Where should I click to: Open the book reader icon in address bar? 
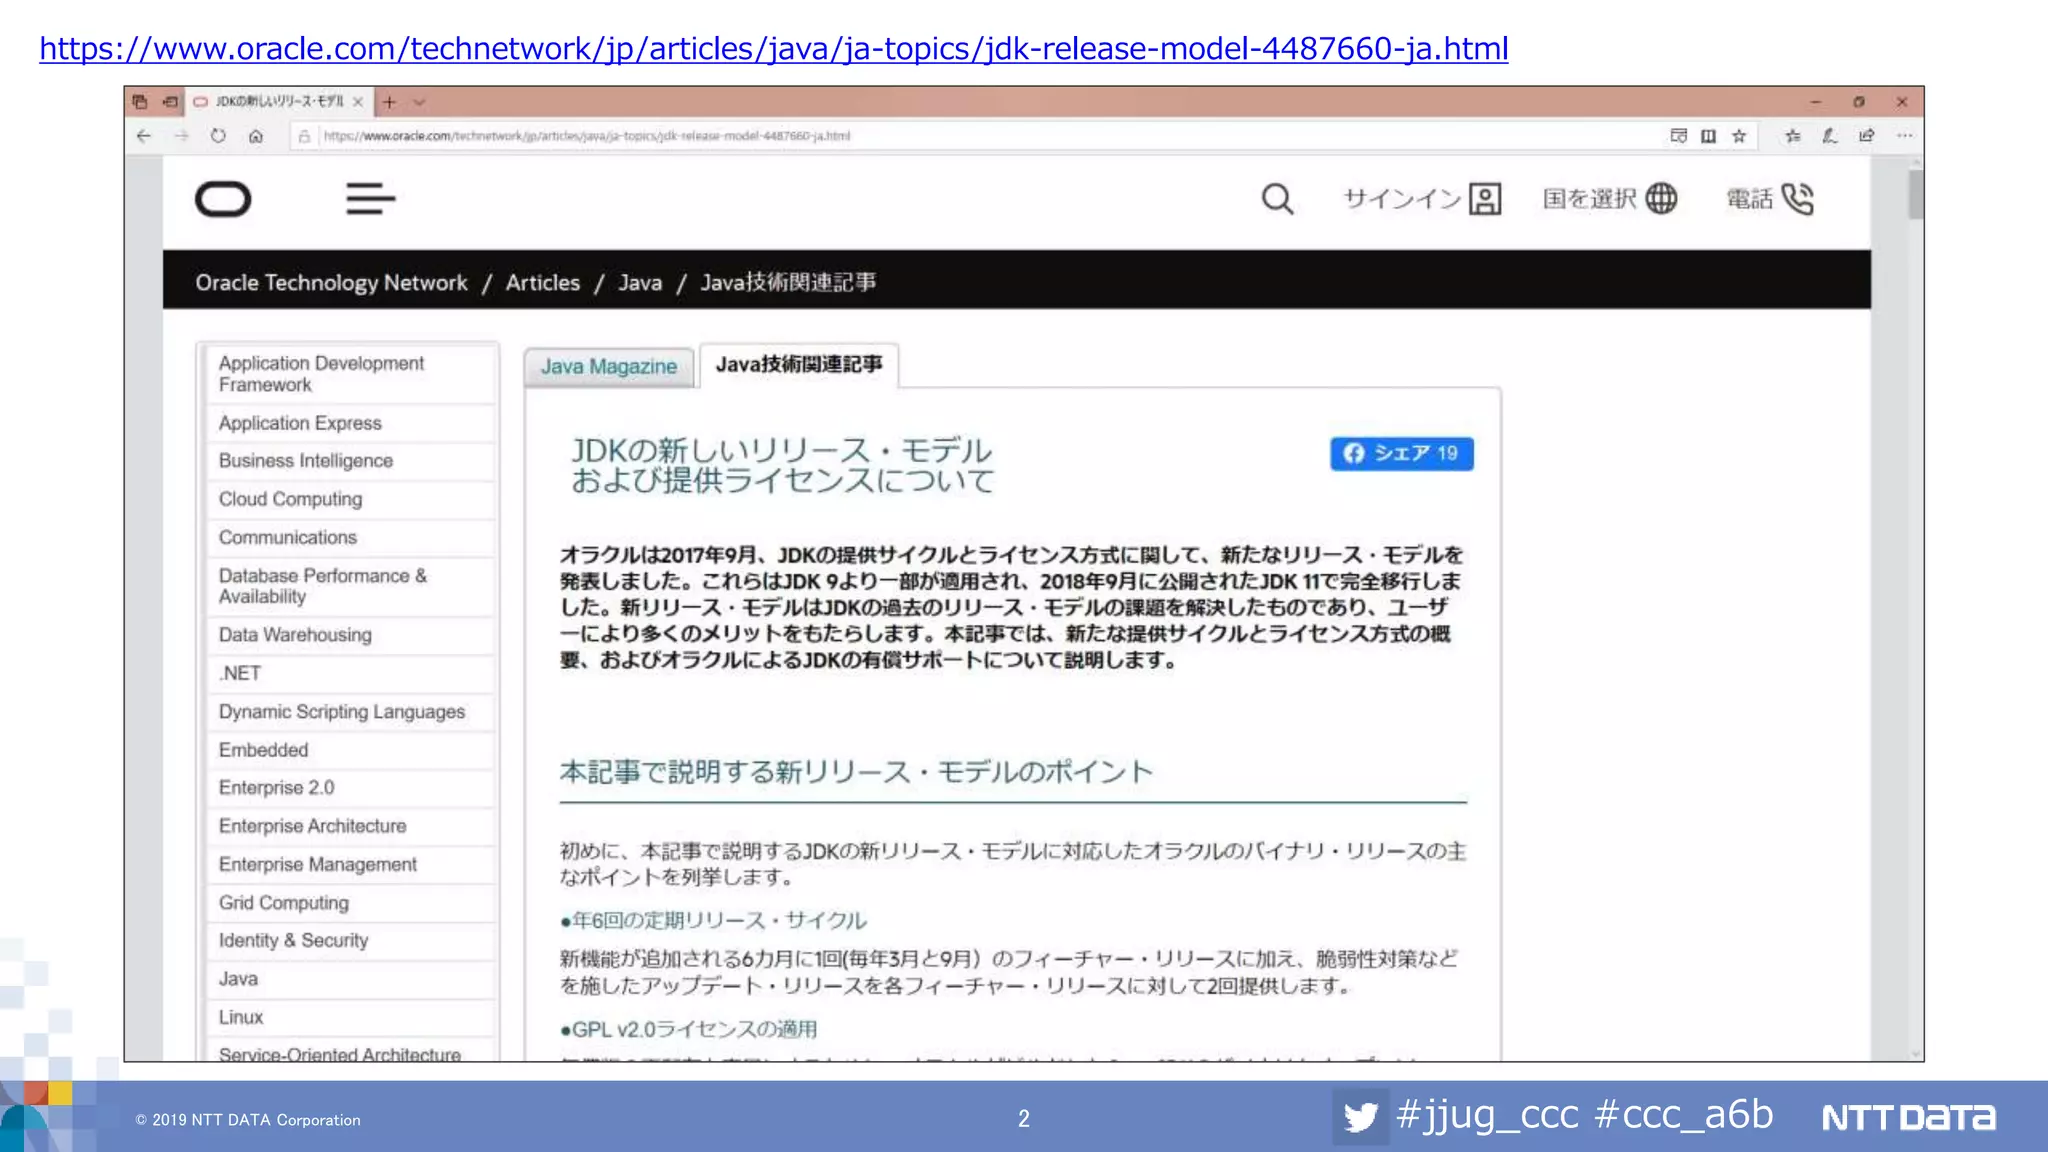coord(1708,136)
